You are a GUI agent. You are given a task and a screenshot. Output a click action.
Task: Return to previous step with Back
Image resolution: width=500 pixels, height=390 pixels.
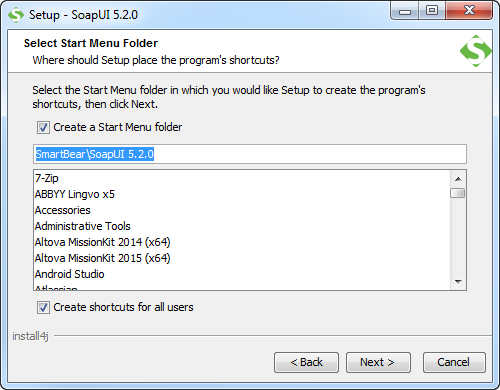(306, 362)
